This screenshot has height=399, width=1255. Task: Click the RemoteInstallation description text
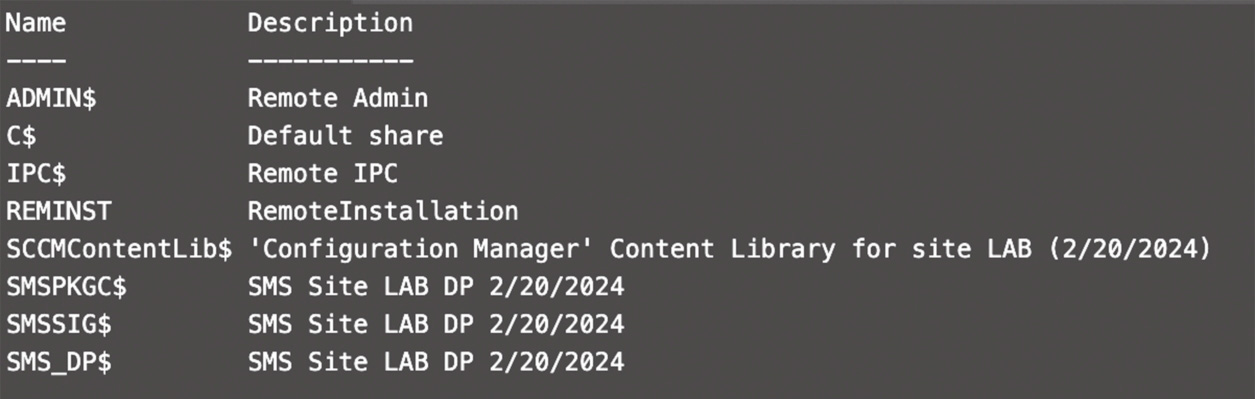383,211
